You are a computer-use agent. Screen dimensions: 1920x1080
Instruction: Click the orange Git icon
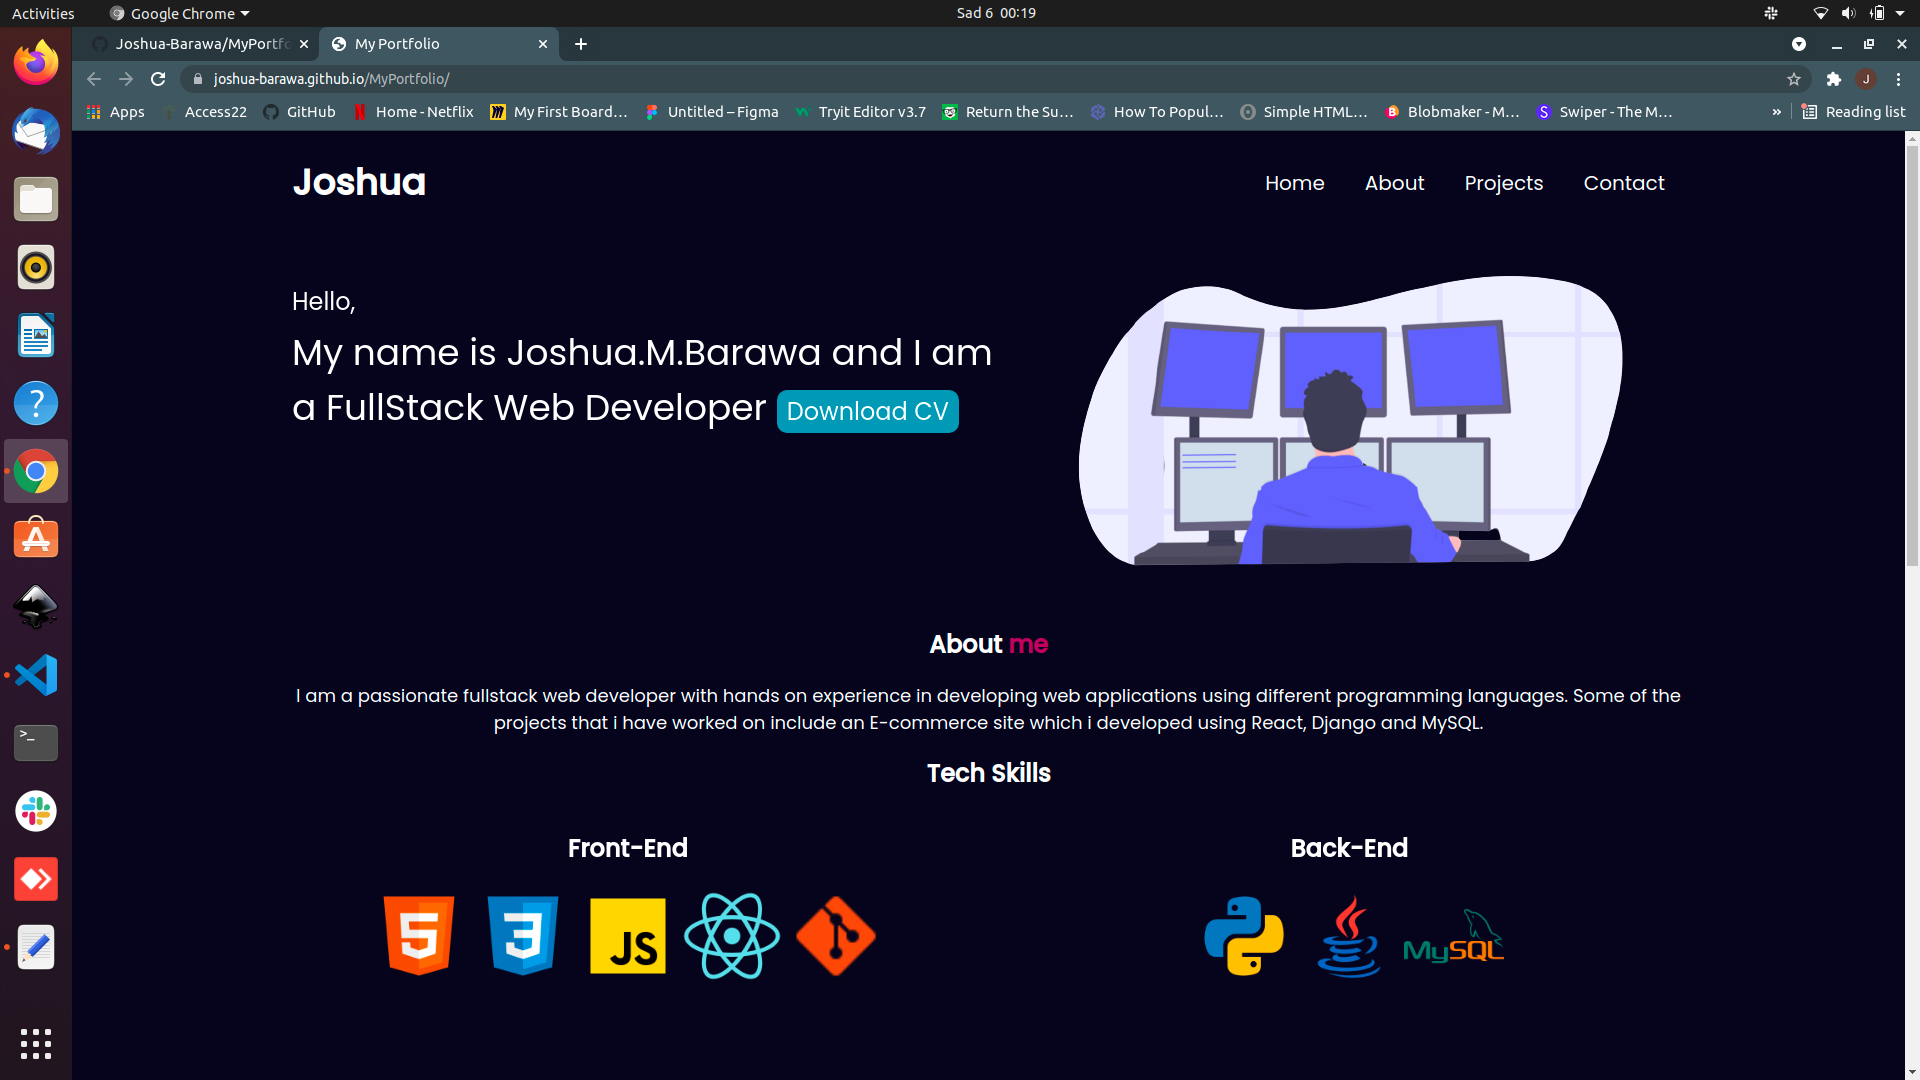(x=836, y=936)
